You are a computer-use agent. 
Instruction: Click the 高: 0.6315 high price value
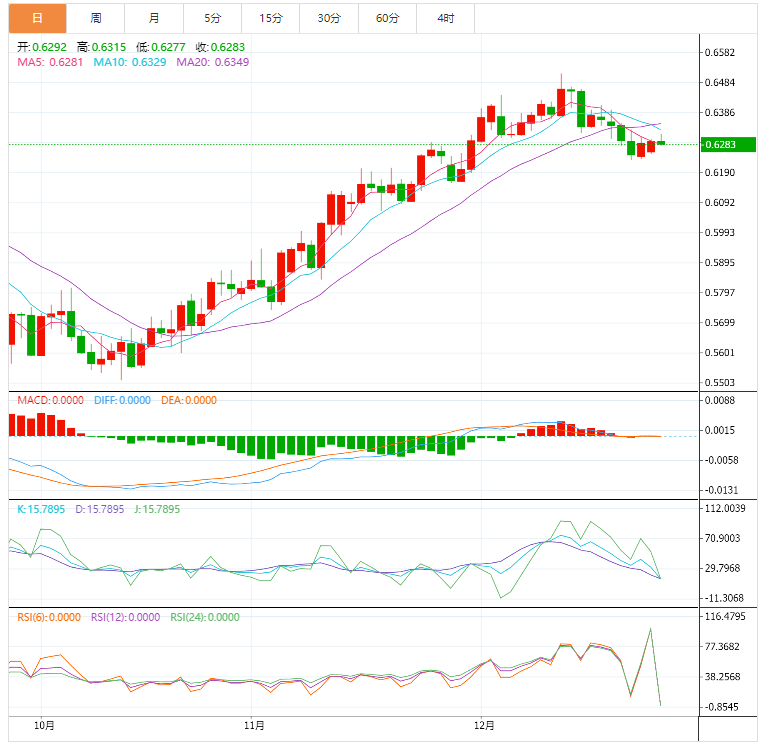coord(102,47)
